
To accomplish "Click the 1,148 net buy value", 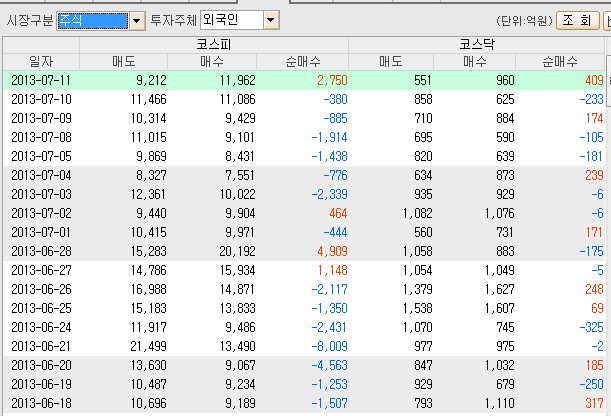I will 332,270.
